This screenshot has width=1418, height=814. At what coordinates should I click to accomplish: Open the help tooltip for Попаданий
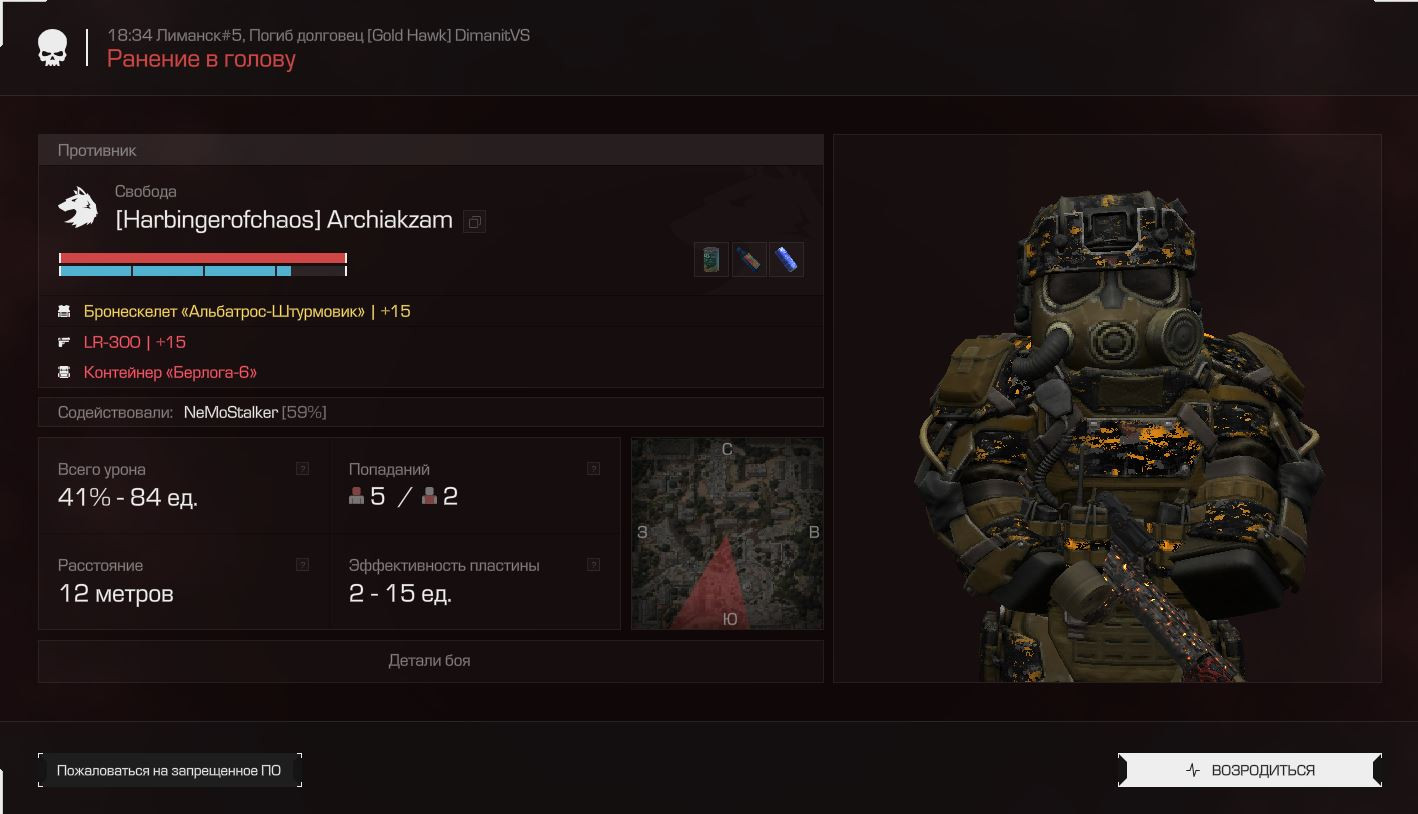[593, 468]
